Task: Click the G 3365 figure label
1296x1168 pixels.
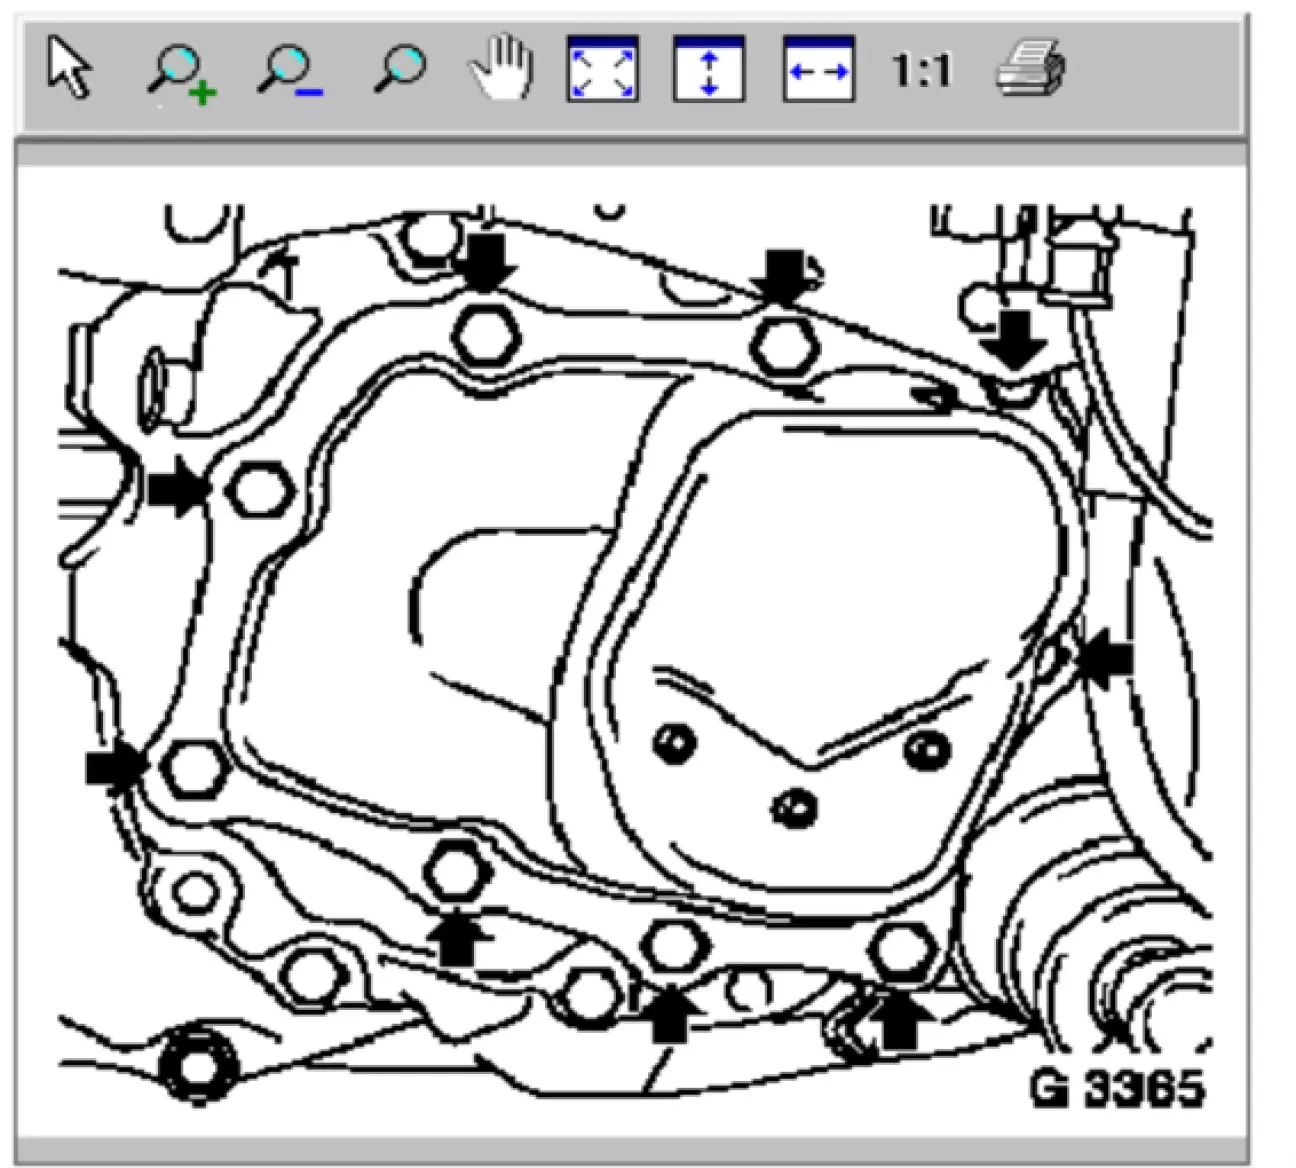Action: click(x=1117, y=1086)
